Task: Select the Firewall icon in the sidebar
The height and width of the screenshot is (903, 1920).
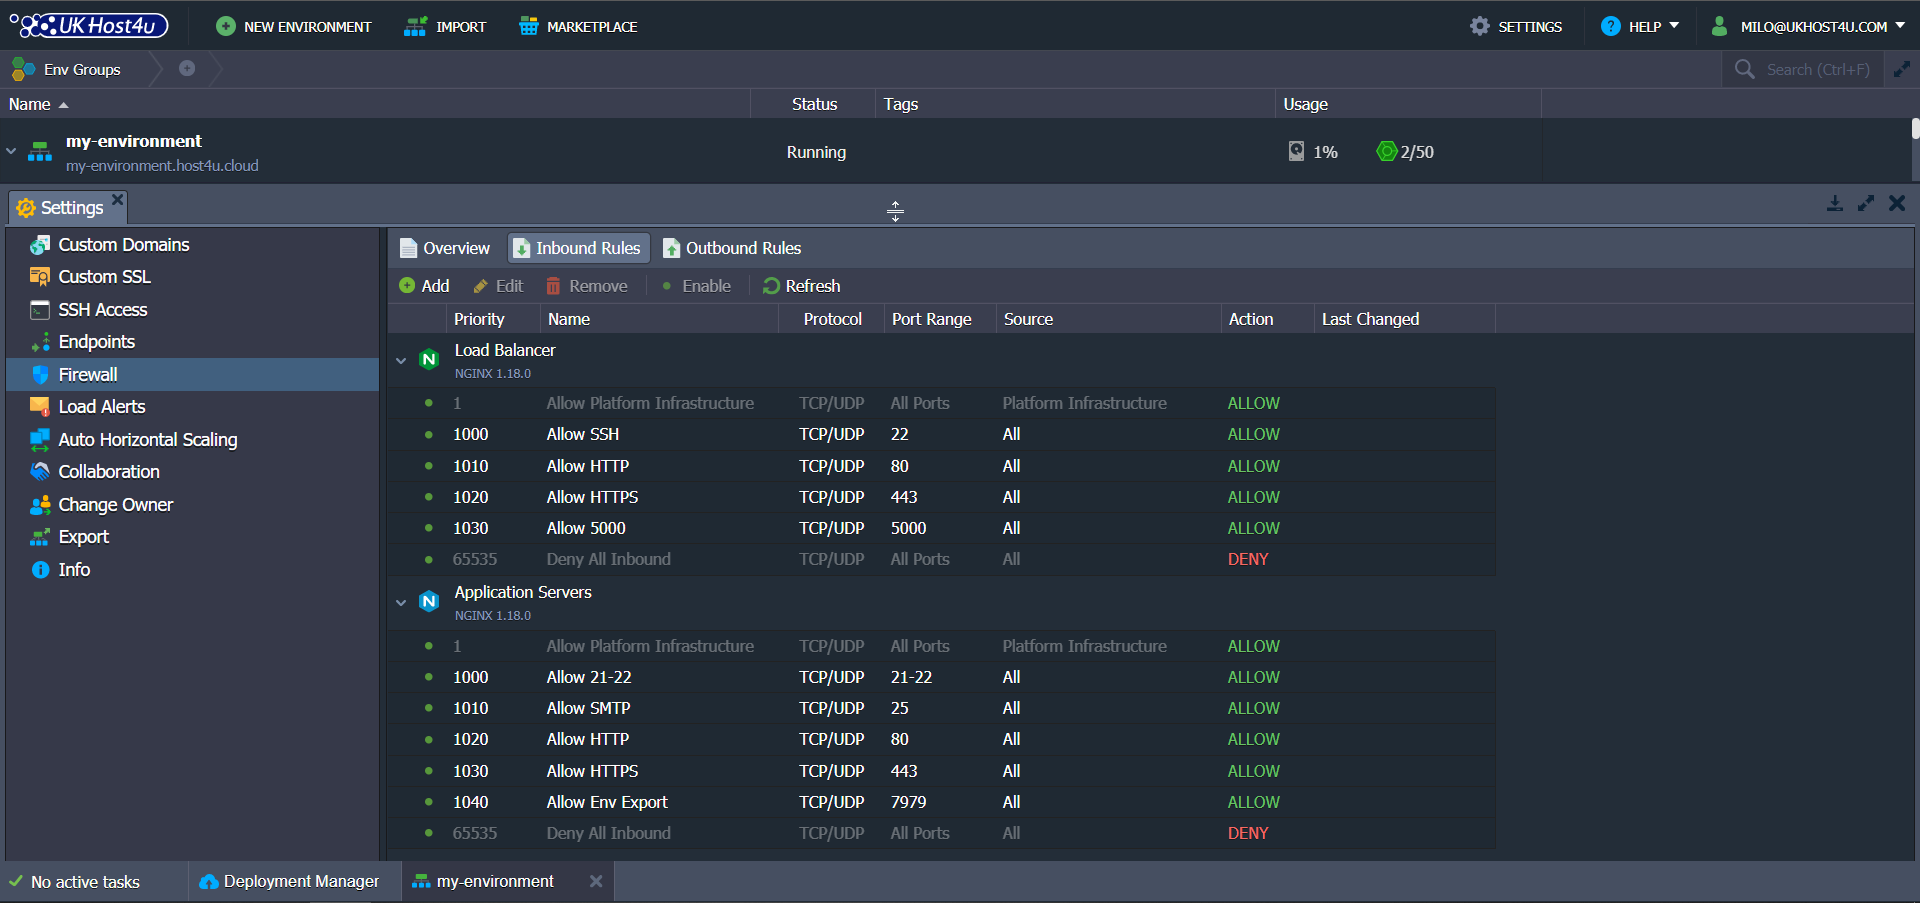Action: (40, 374)
